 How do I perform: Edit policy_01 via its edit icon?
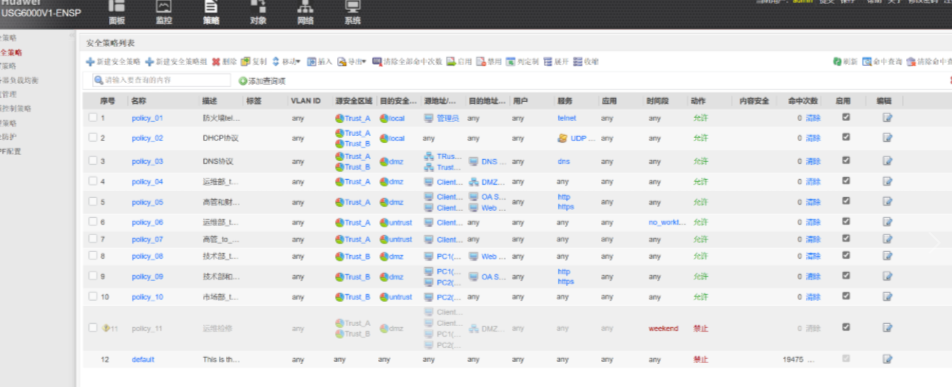[888, 118]
